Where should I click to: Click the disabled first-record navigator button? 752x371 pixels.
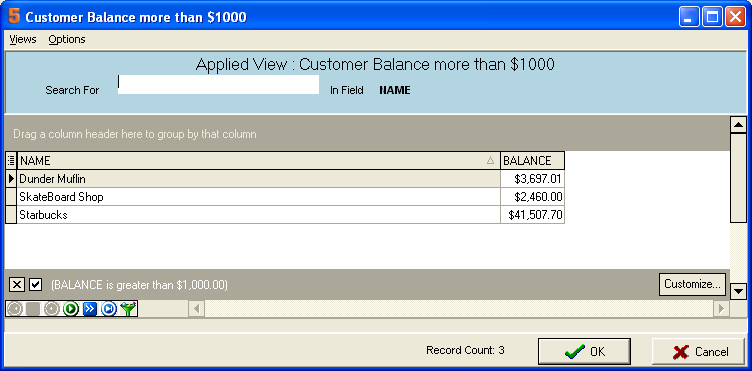click(x=14, y=309)
